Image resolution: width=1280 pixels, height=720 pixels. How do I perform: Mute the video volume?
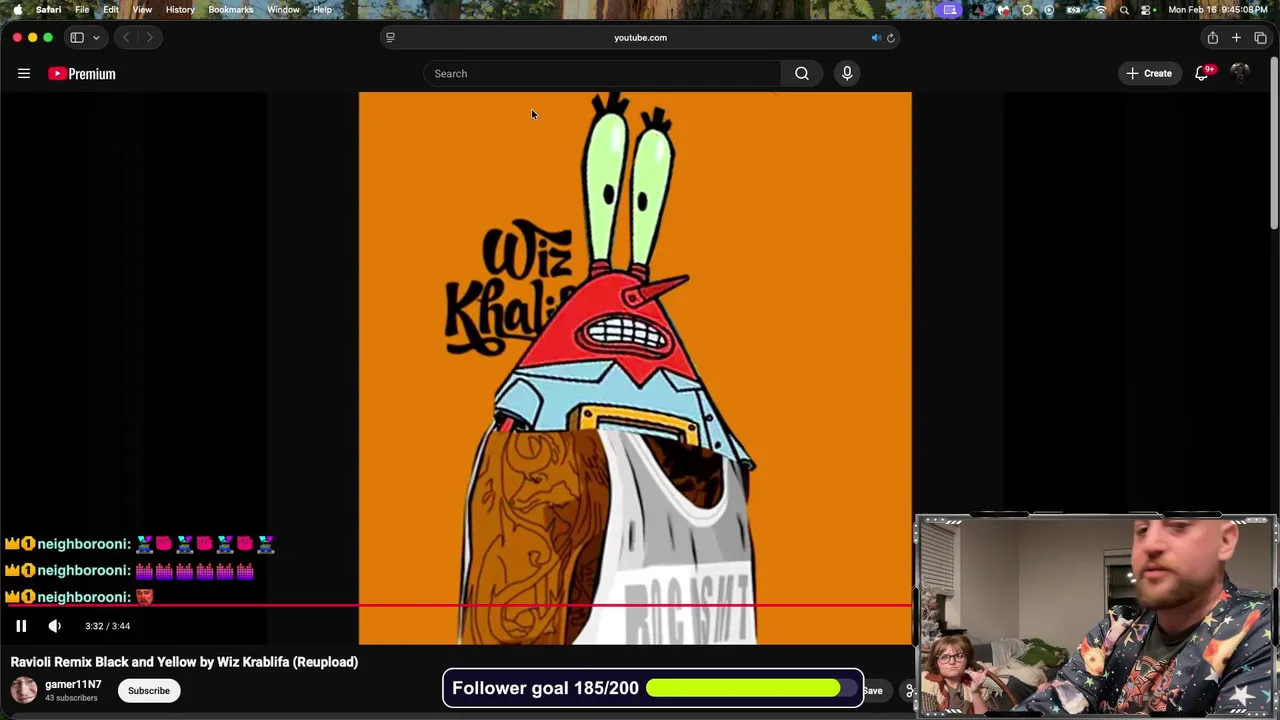55,626
